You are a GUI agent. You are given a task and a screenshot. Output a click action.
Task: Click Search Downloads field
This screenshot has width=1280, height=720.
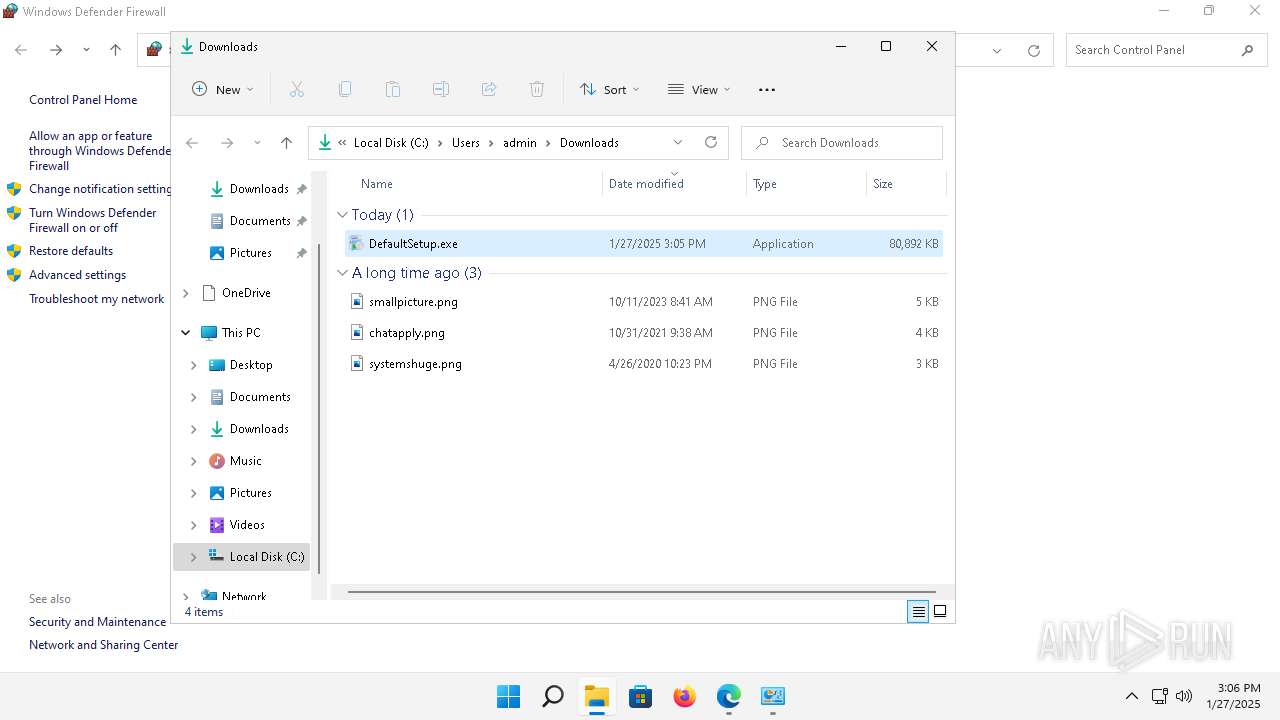coord(842,143)
